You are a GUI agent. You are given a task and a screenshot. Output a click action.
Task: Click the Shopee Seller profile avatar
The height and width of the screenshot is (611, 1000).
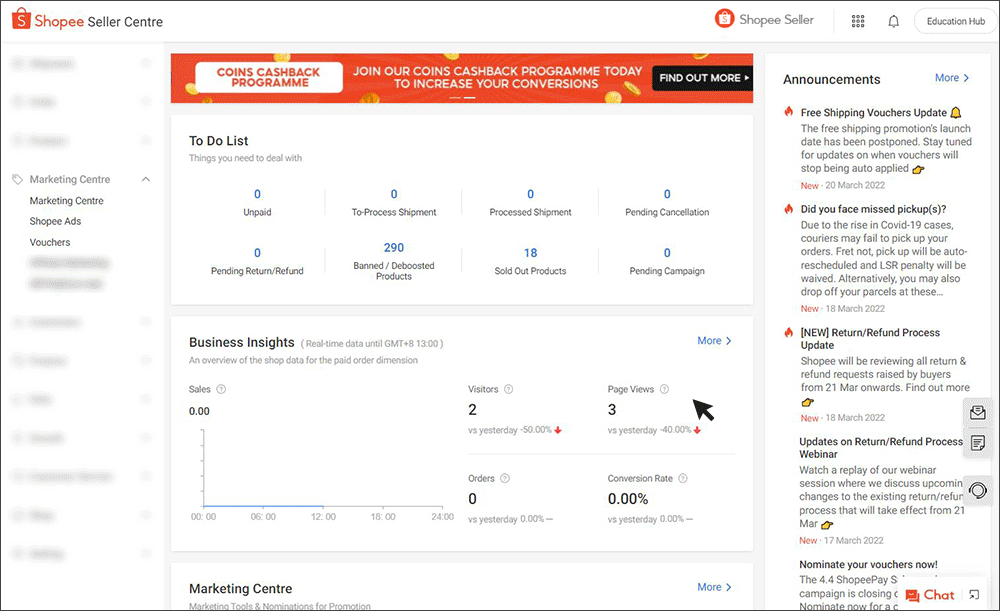pyautogui.click(x=724, y=19)
